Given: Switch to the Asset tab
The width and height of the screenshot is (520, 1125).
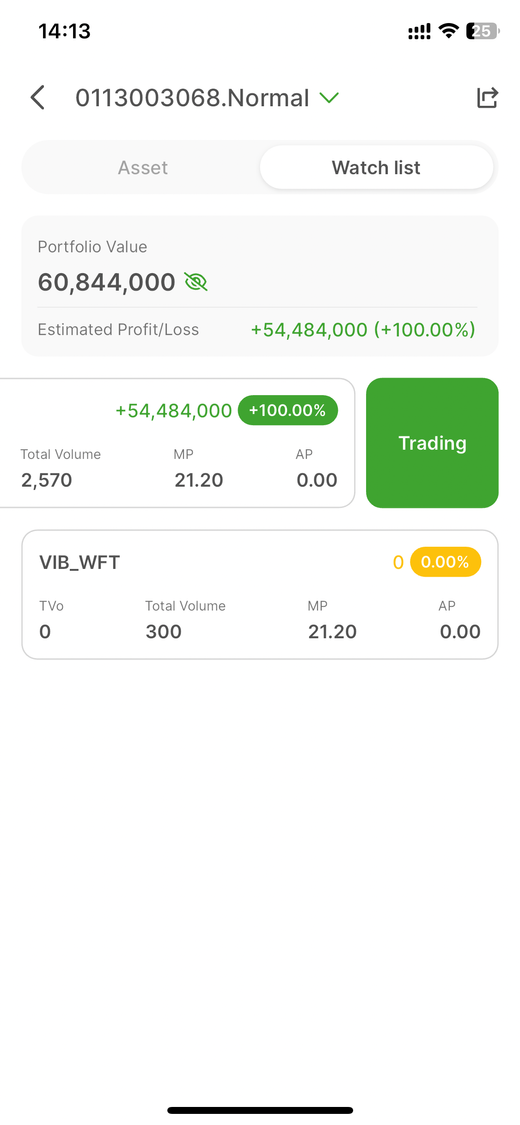Looking at the screenshot, I should pos(143,168).
